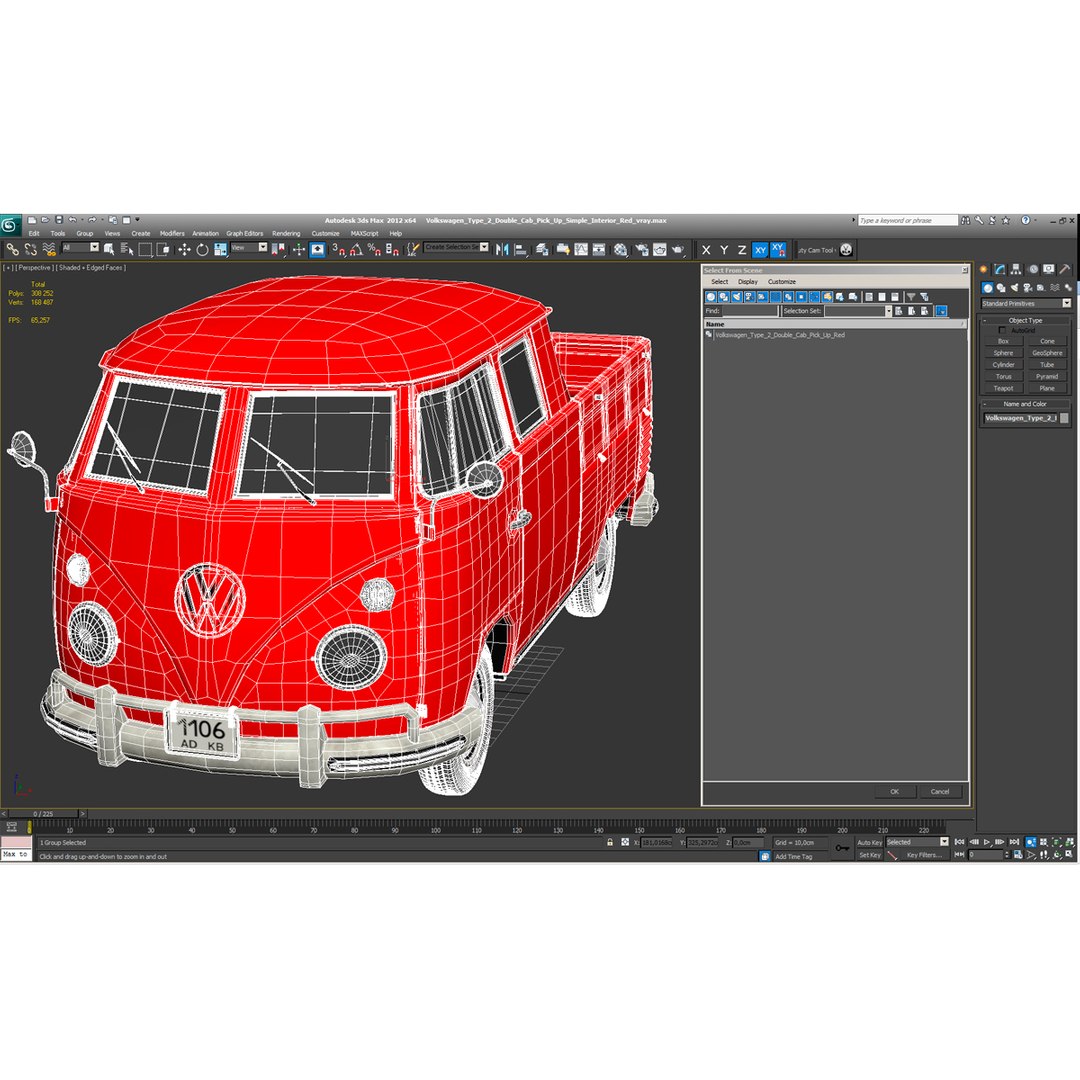Toggle the Selection Lock padlock icon

[x=610, y=842]
